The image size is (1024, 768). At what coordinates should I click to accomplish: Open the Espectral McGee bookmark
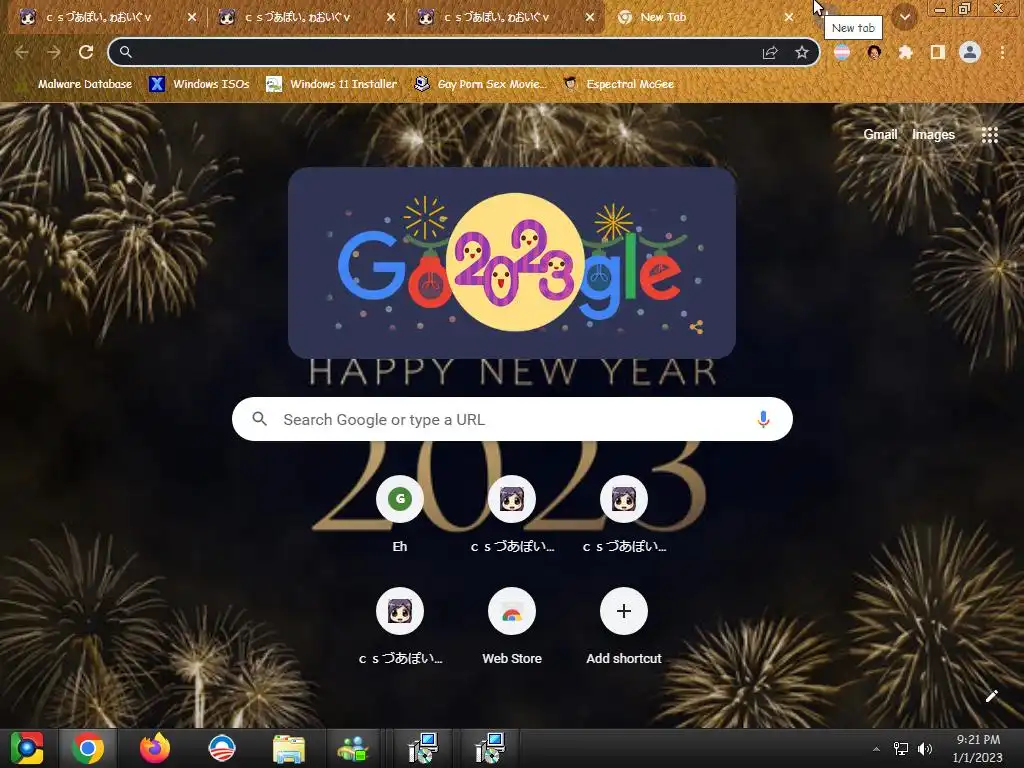618,84
